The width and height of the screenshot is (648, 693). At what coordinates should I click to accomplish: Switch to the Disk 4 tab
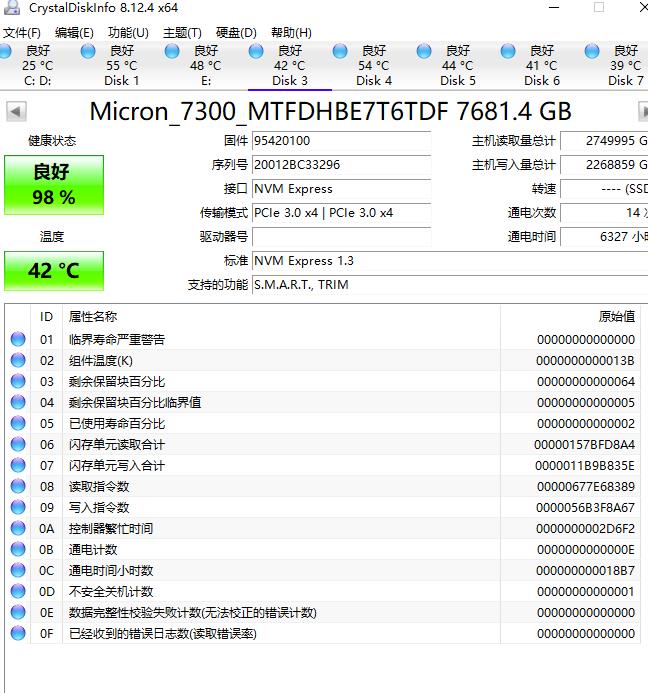[x=374, y=65]
